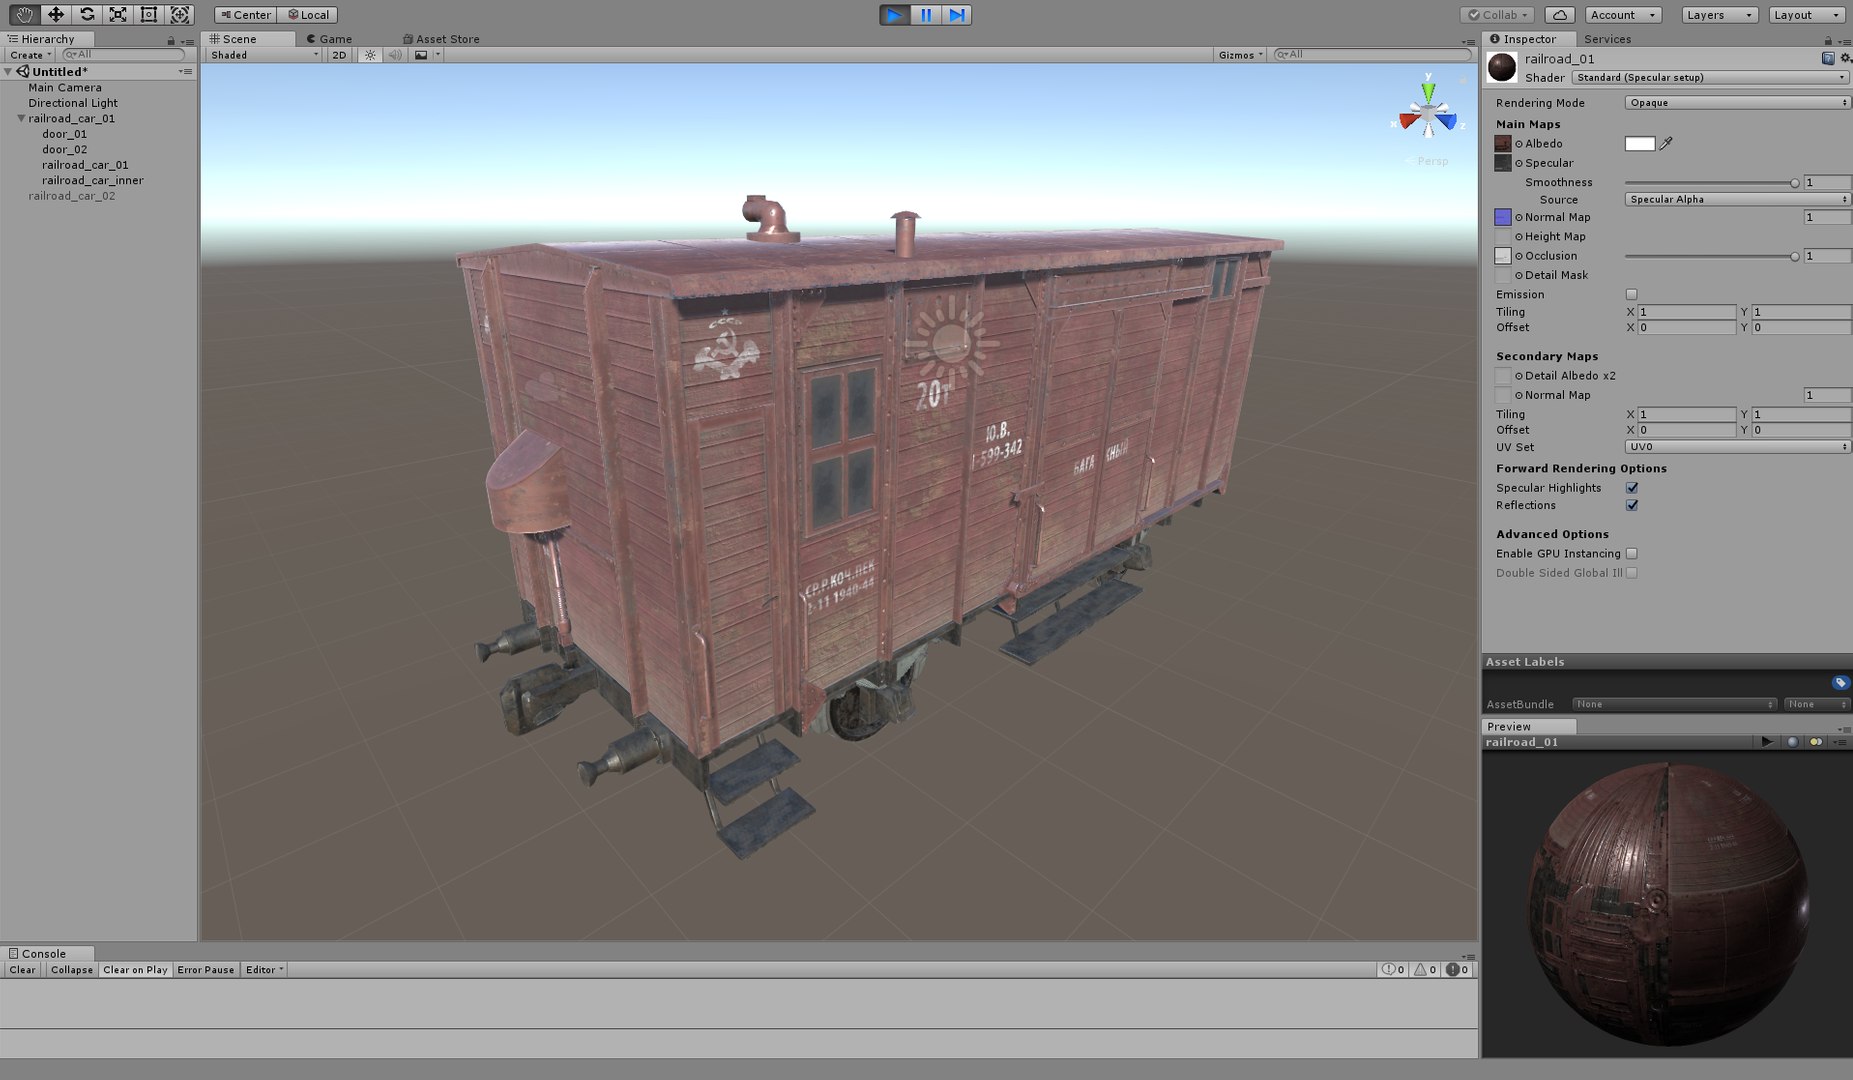Open the Shader dropdown
Screen dimensions: 1853x1080
pos(1710,77)
